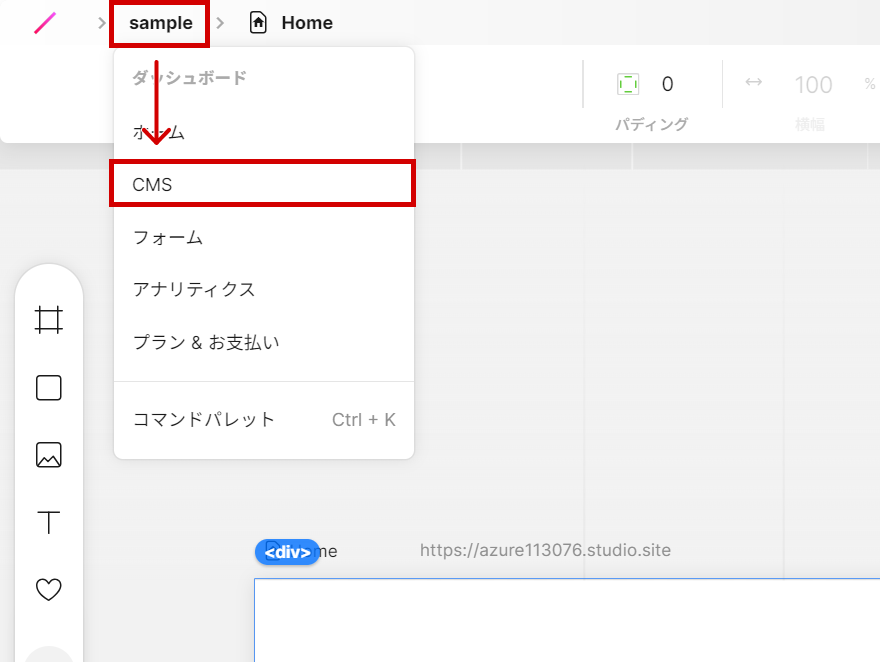Select the Frame tool in left toolbar

pos(49,320)
